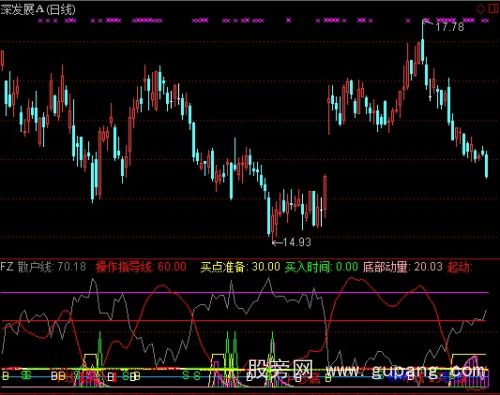The image size is (500, 395).
Task: Click the chart title 深发展A (日线)
Action: click(38, 10)
